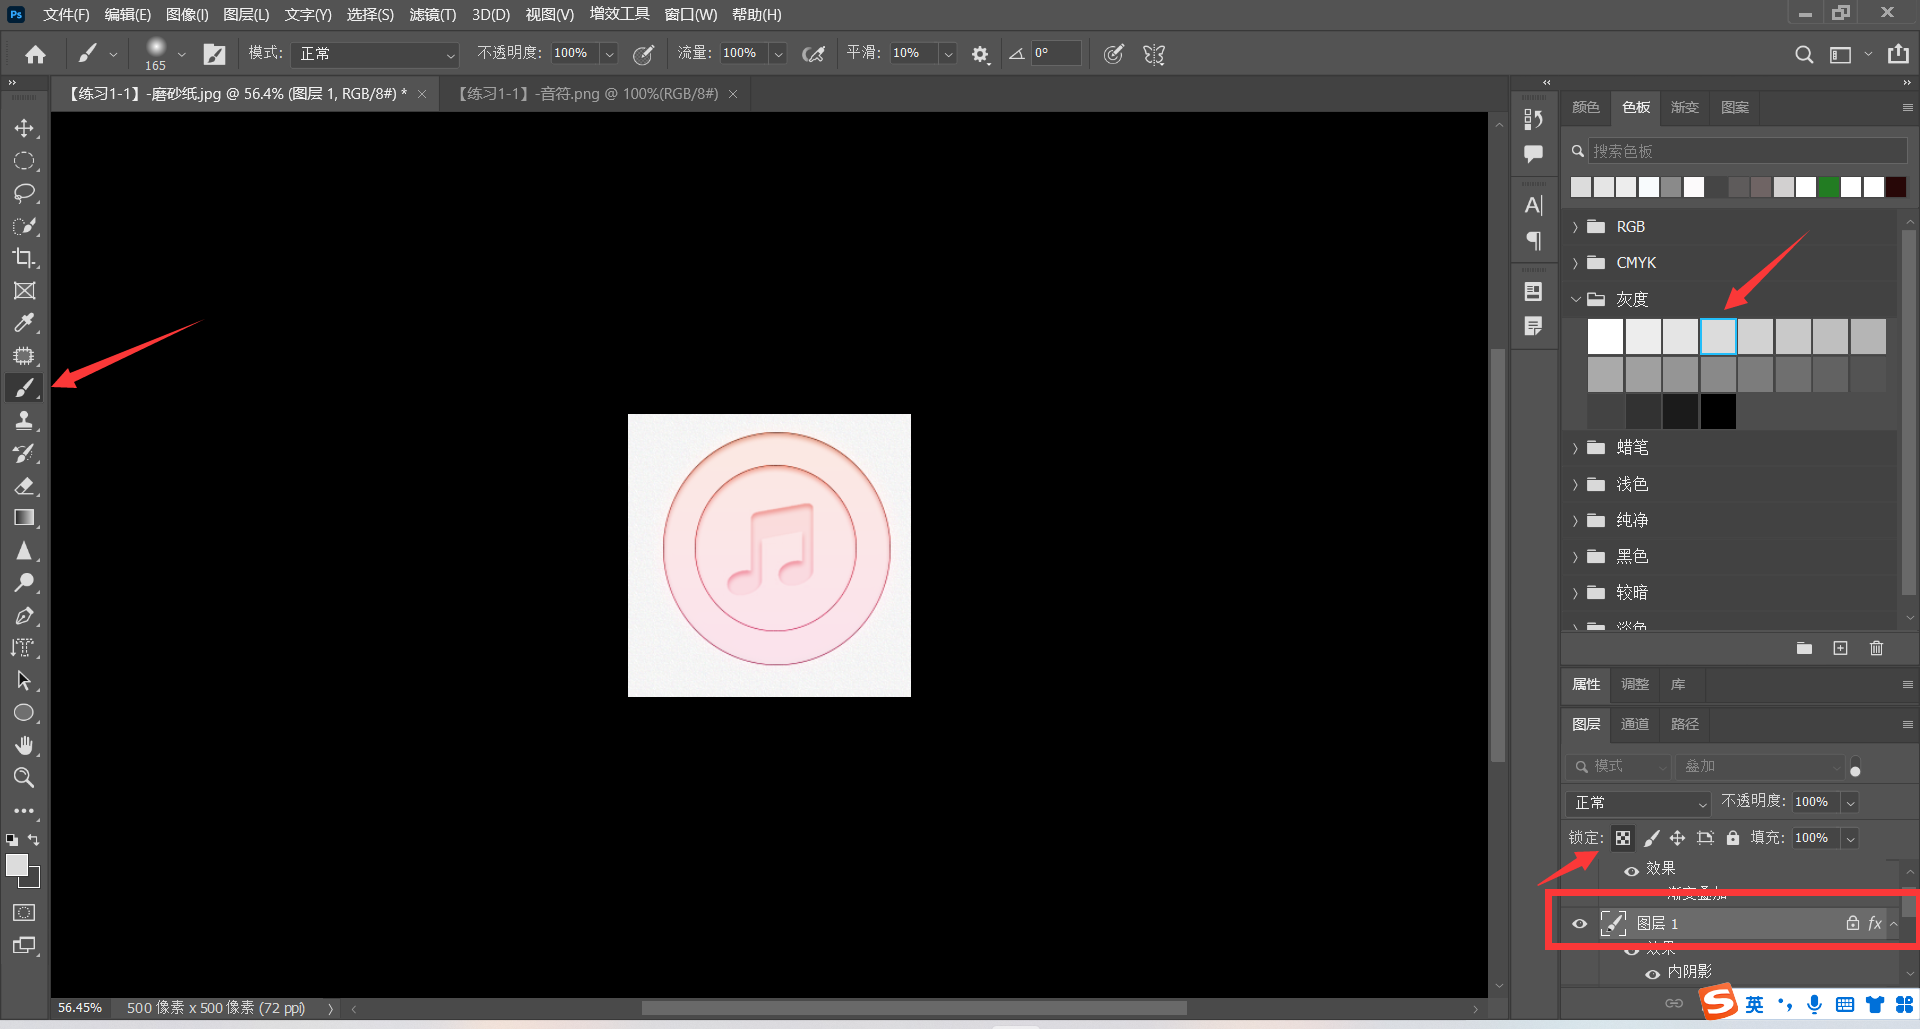The height and width of the screenshot is (1029, 1920).
Task: Select the Eyedropper tool
Action: pos(24,323)
